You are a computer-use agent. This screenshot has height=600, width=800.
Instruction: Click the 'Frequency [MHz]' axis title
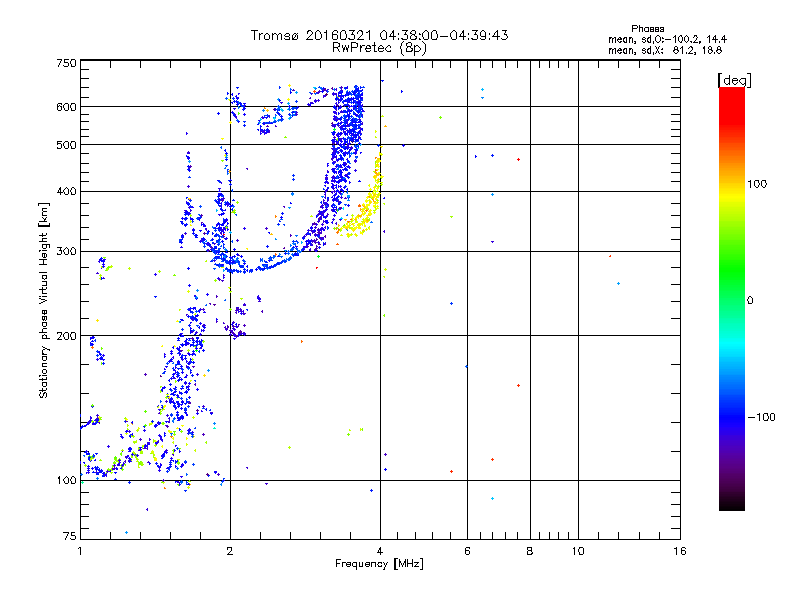click(379, 564)
